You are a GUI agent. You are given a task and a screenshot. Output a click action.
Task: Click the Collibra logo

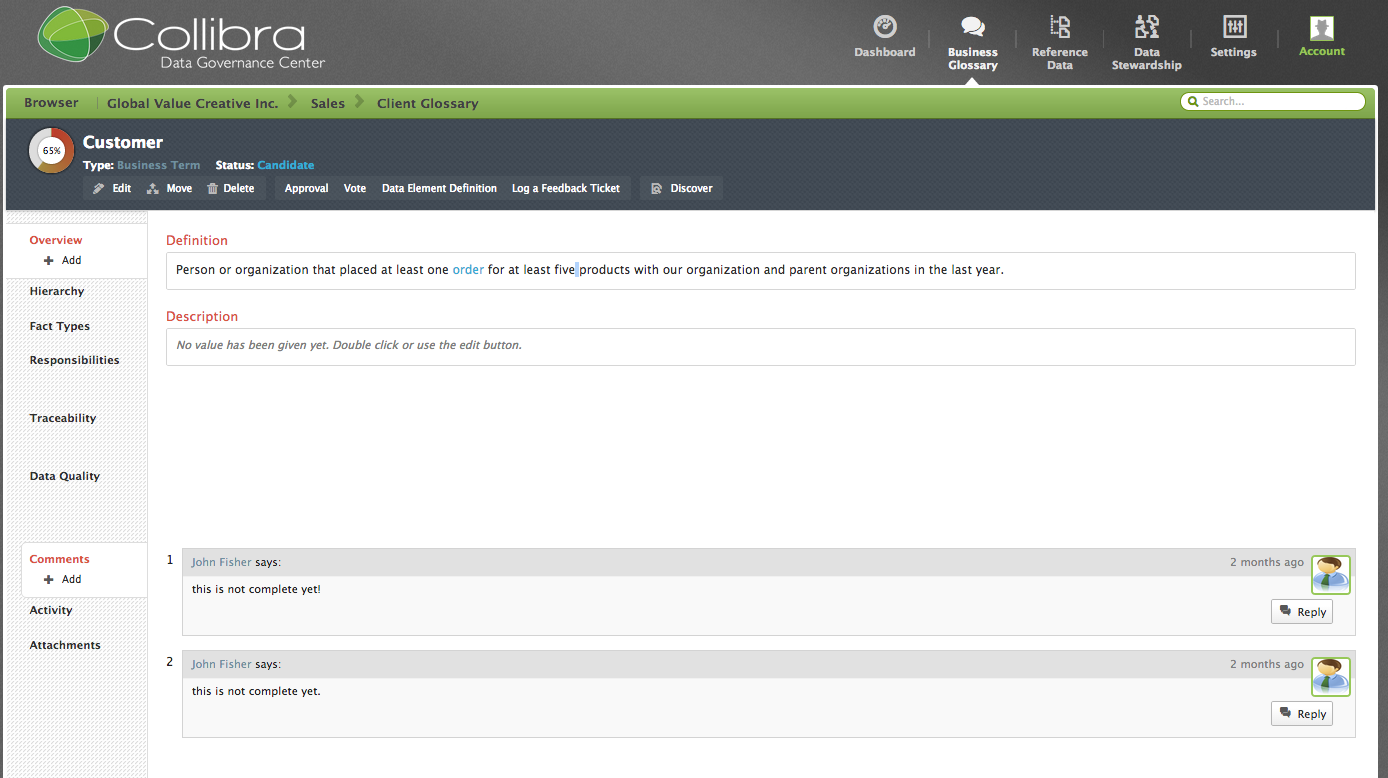[x=182, y=40]
